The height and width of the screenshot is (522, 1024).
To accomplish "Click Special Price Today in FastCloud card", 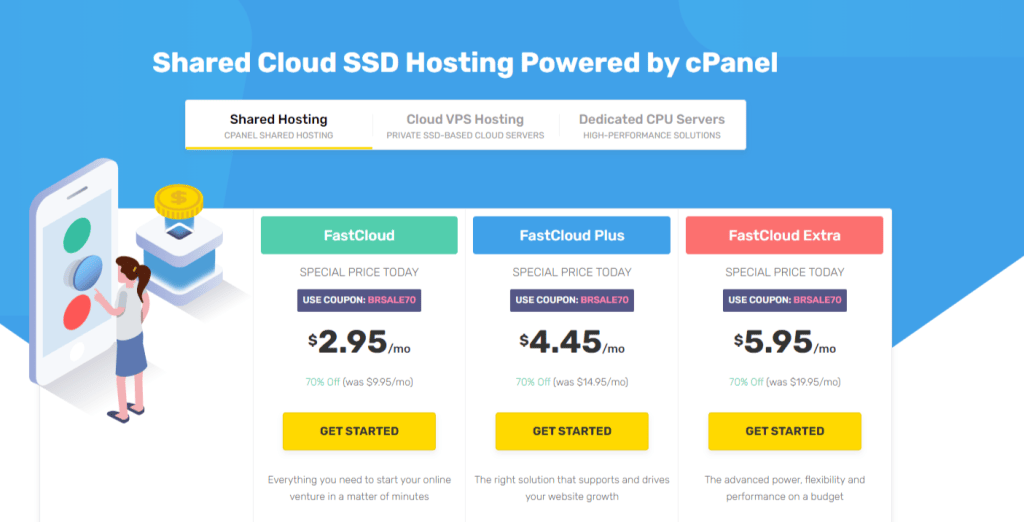I will tap(359, 272).
